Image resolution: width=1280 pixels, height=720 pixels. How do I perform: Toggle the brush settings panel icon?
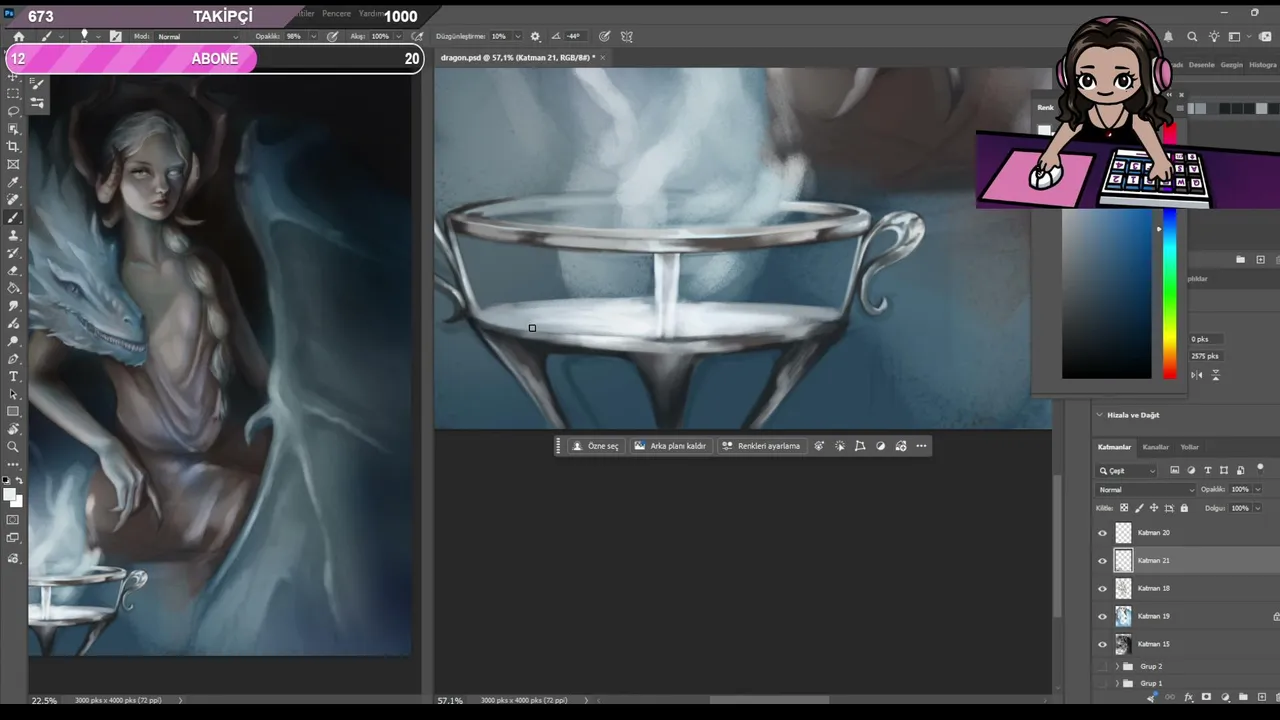pos(116,37)
